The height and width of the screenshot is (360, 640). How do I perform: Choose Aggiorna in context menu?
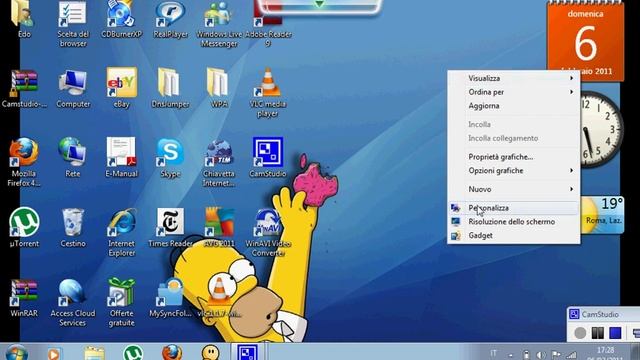pyautogui.click(x=513, y=106)
